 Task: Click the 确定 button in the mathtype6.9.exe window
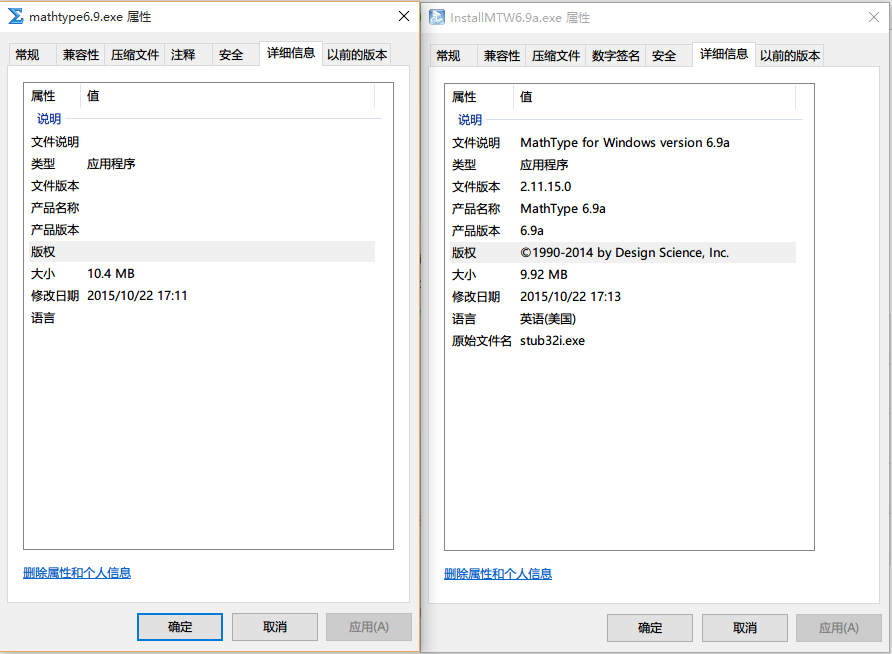pyautogui.click(x=180, y=627)
